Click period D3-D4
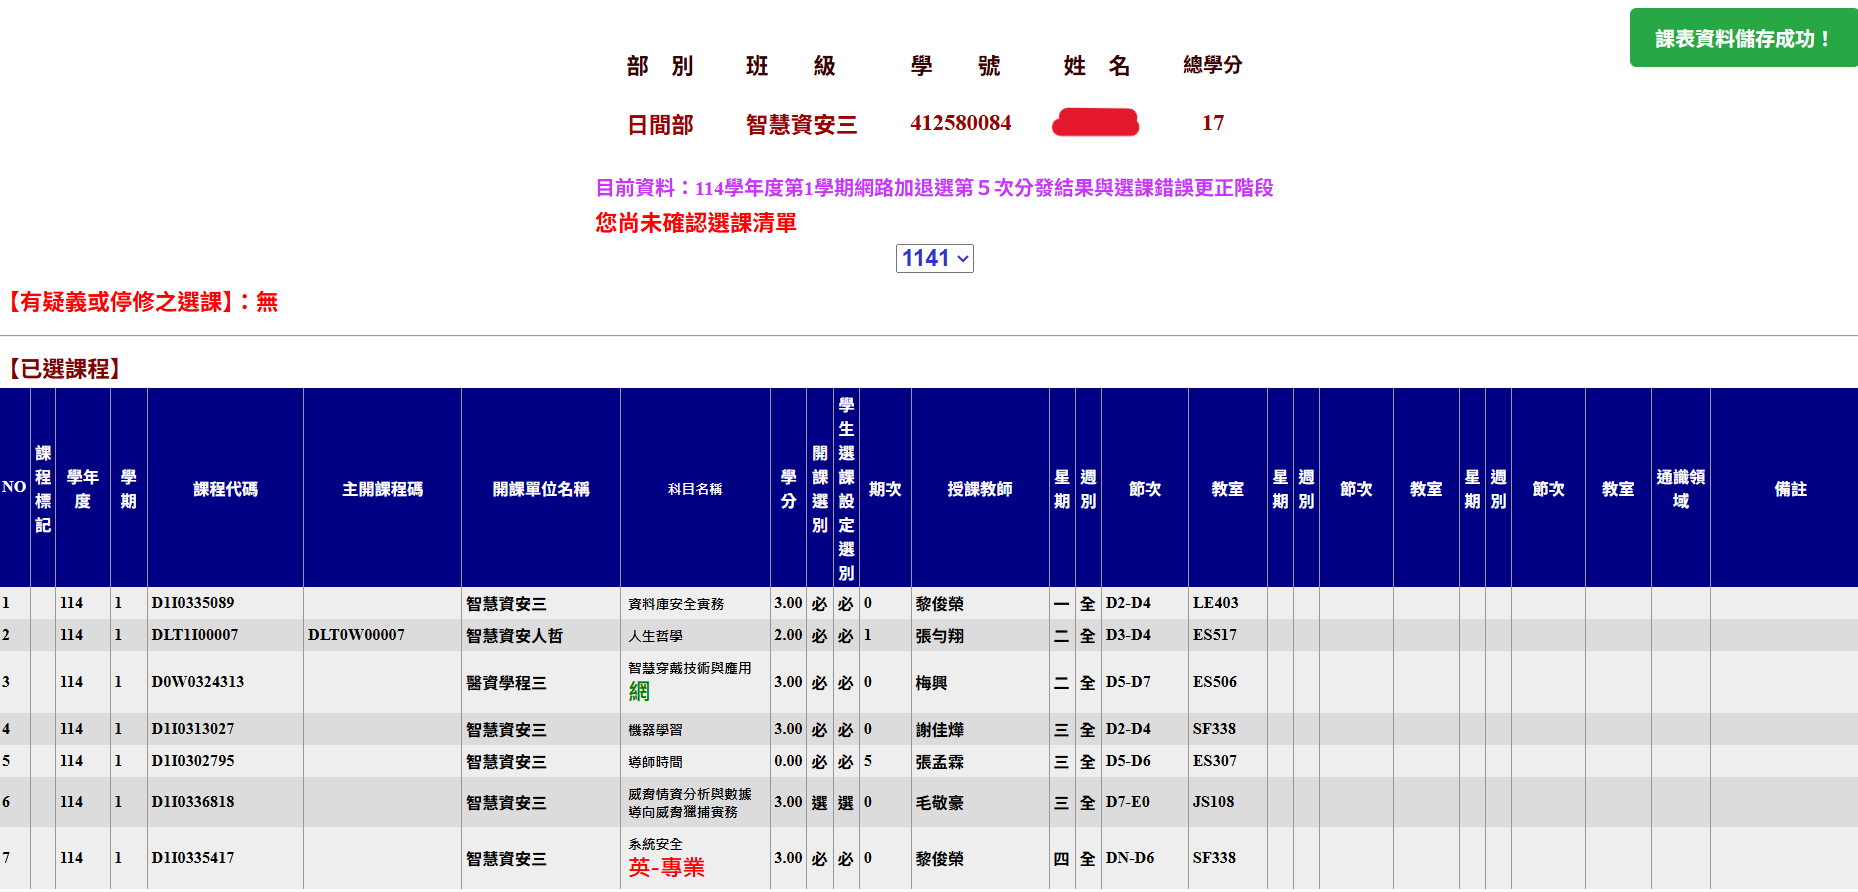This screenshot has height=892, width=1858. [x=1128, y=635]
